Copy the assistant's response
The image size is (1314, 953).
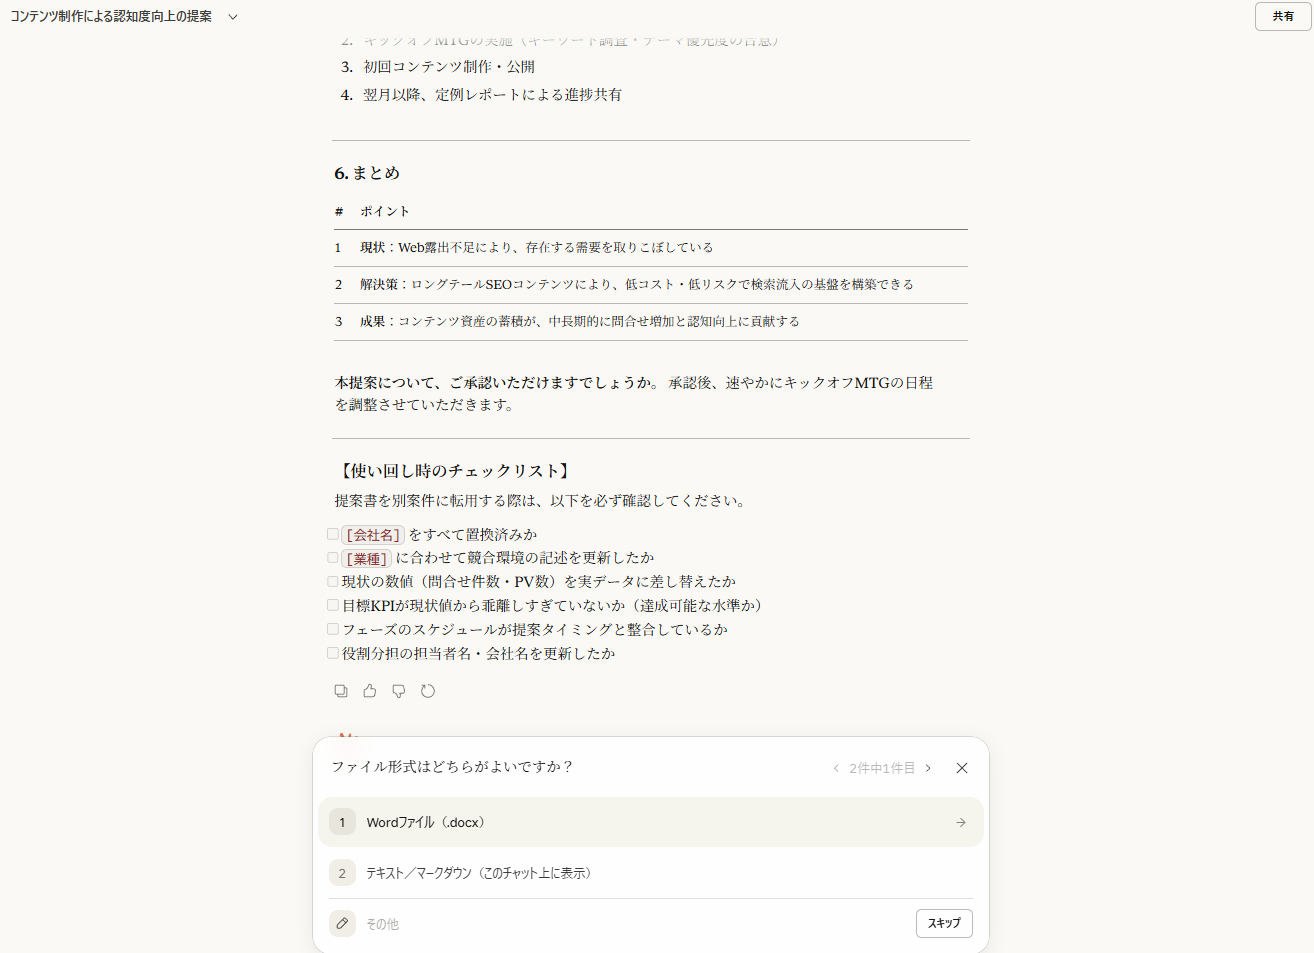[340, 690]
